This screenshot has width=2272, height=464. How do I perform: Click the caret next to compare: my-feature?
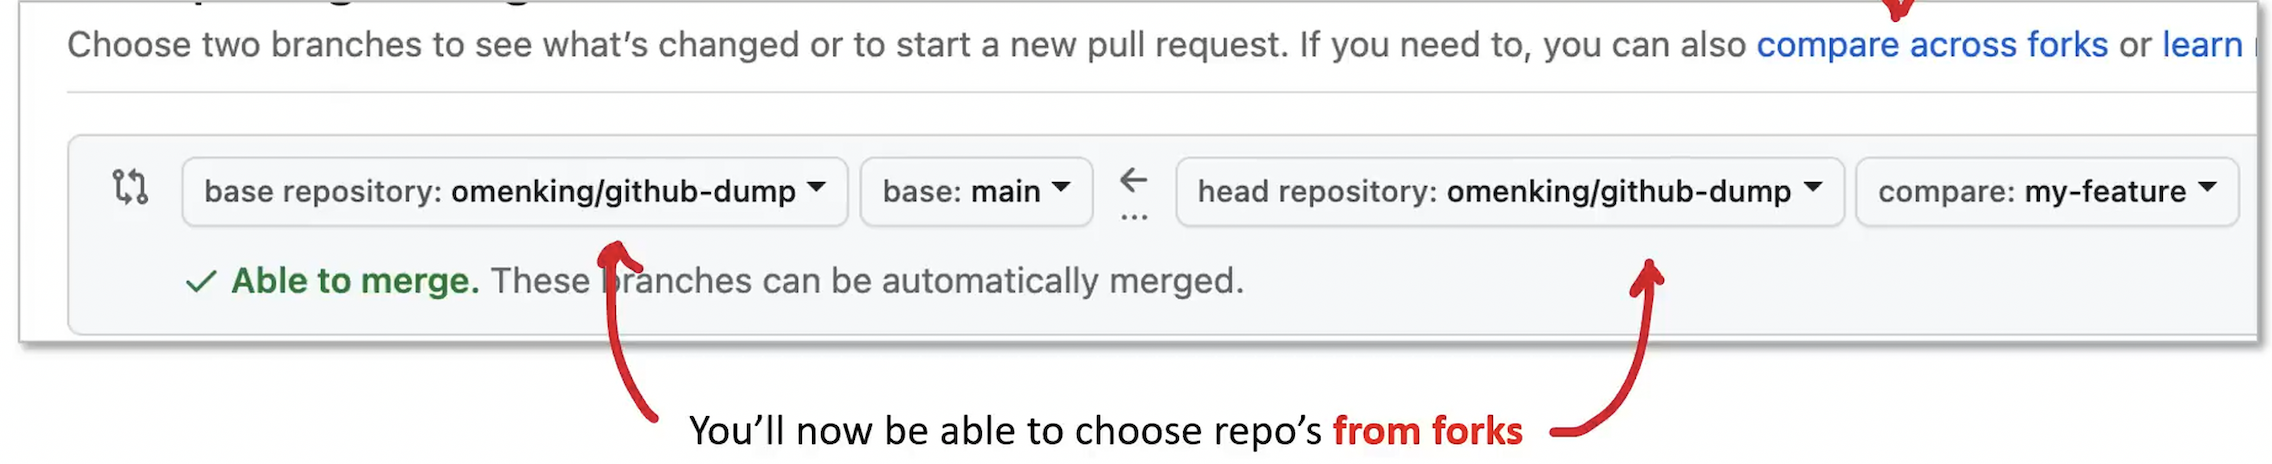pyautogui.click(x=2208, y=187)
